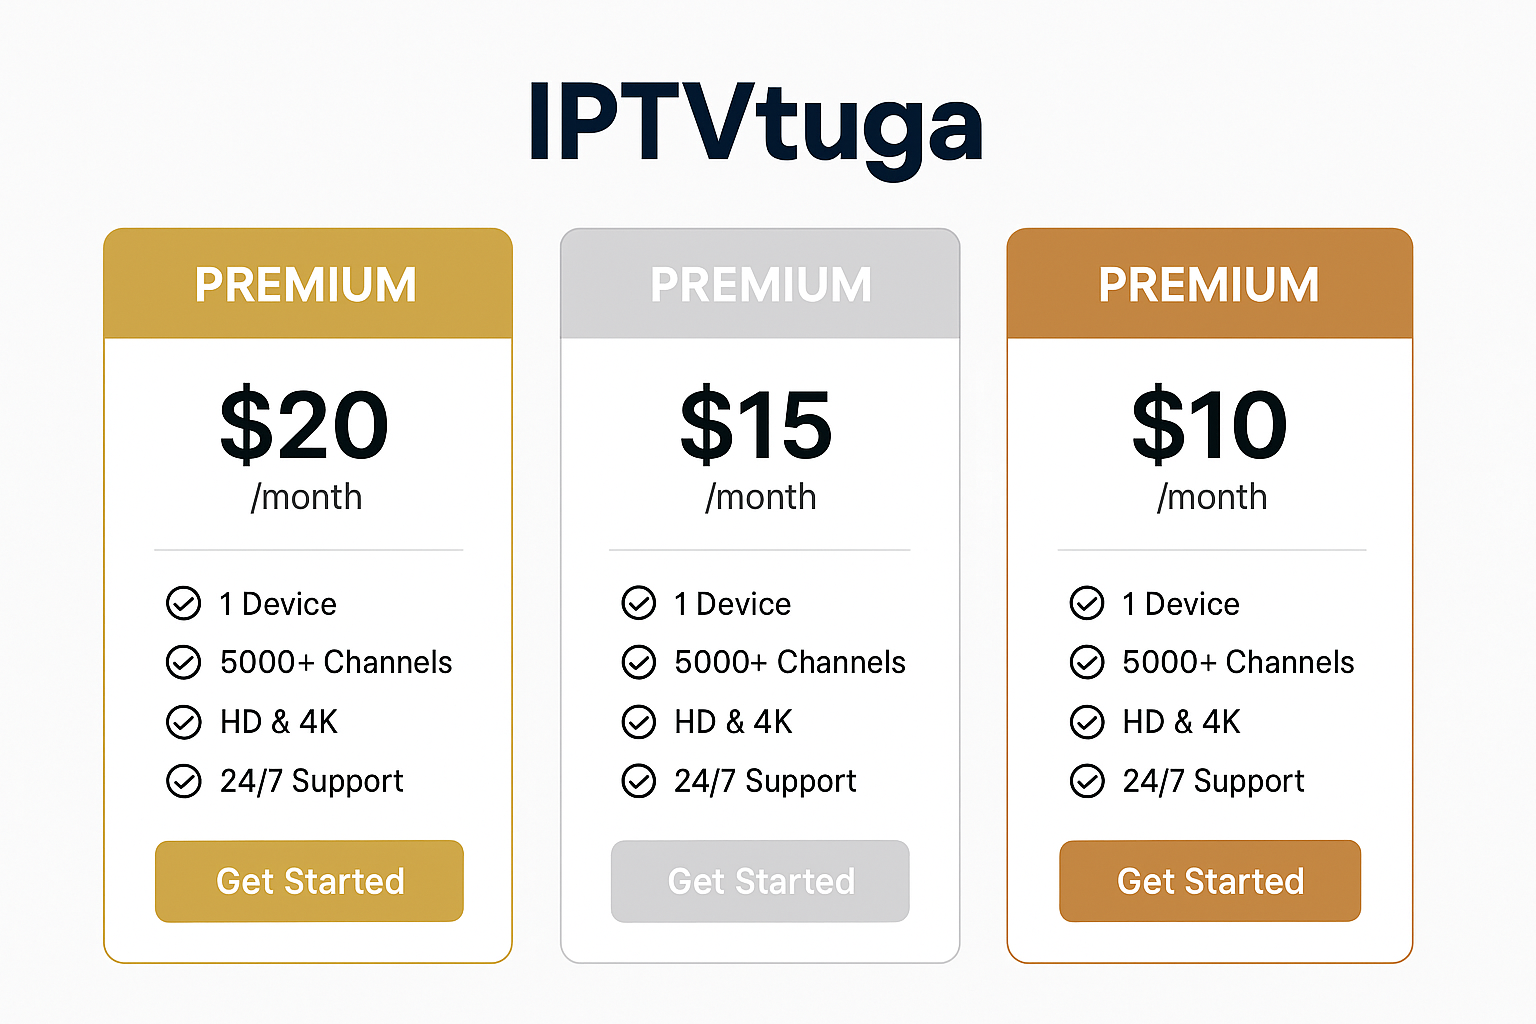The height and width of the screenshot is (1024, 1536).
Task: Select the silver PREMIUM header of the $15 plan
Action: [760, 284]
